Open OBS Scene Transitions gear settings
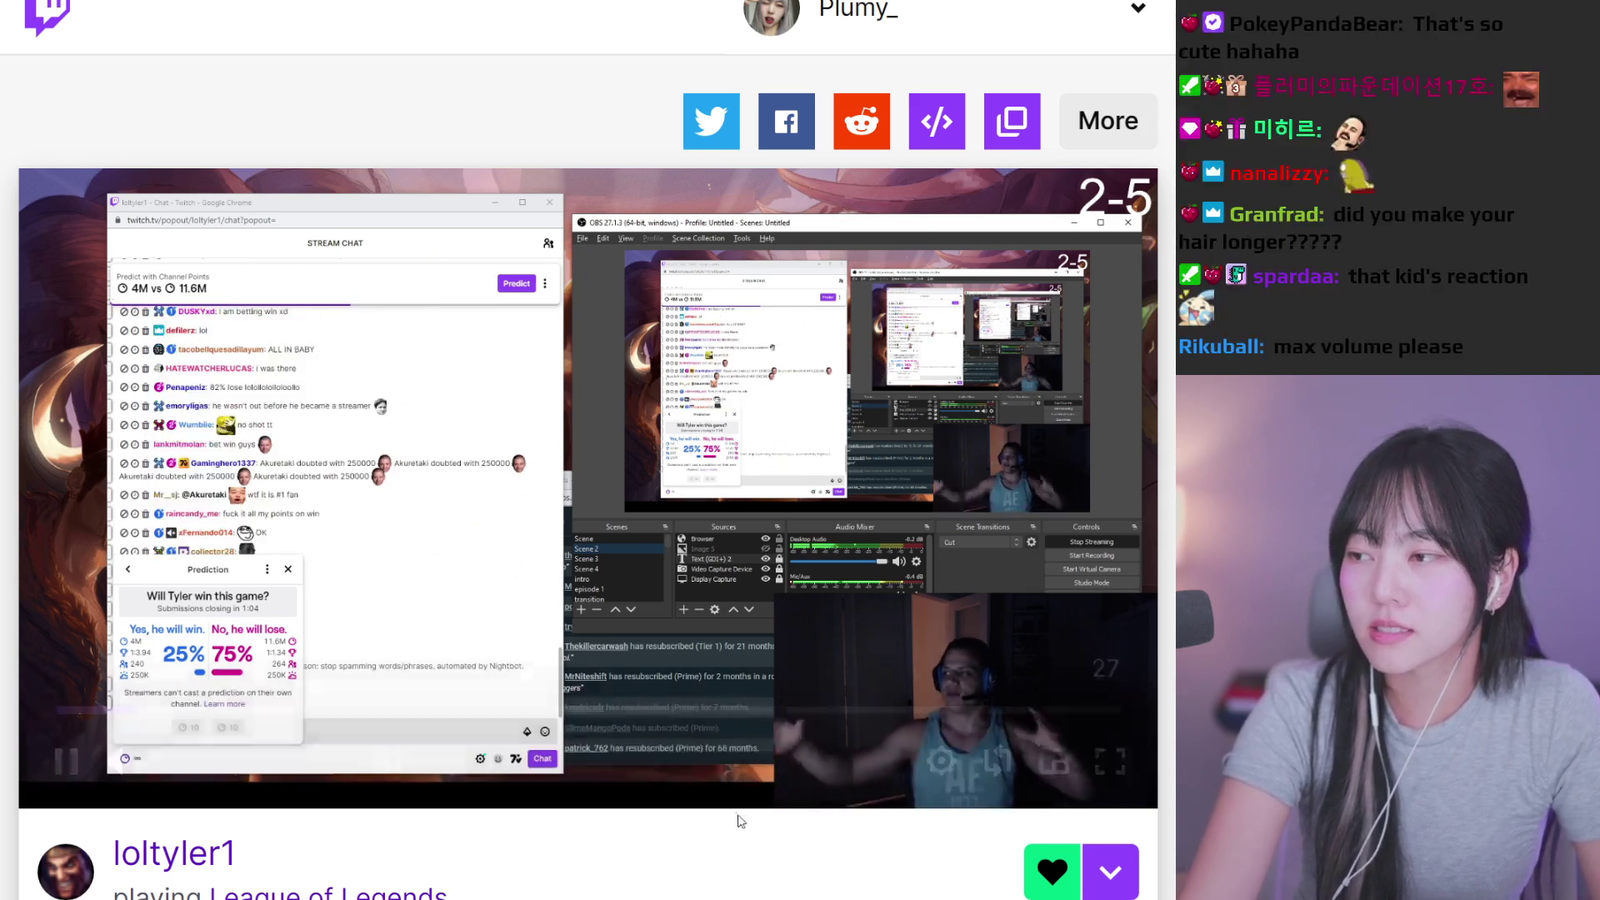This screenshot has width=1600, height=900. (x=1032, y=542)
